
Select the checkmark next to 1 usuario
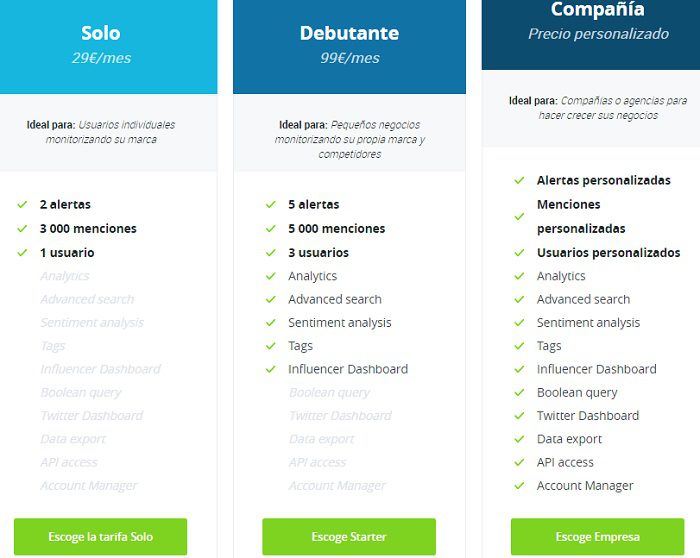22,253
